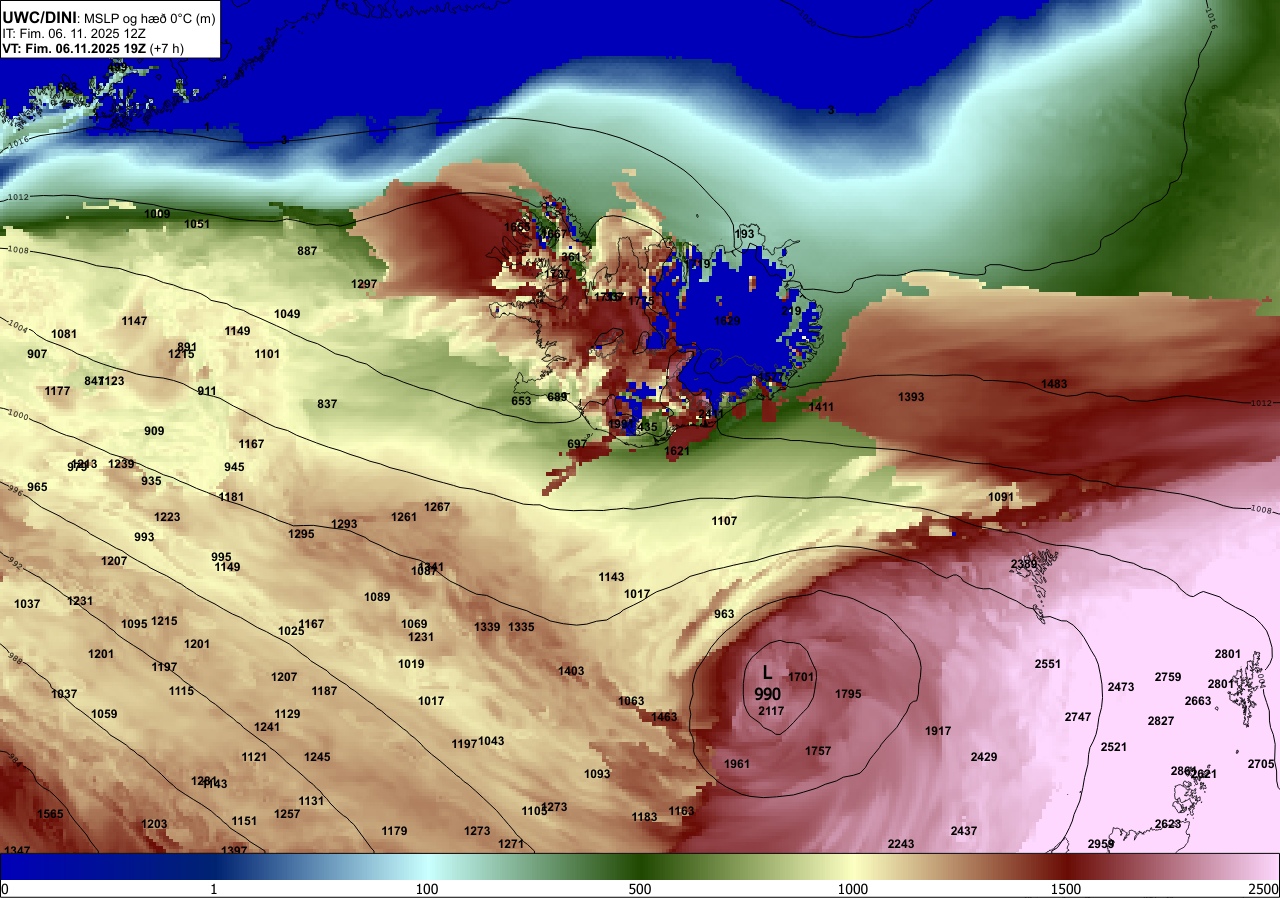Image resolution: width=1280 pixels, height=898 pixels.
Task: Select the 1411 value
Action: click(821, 407)
